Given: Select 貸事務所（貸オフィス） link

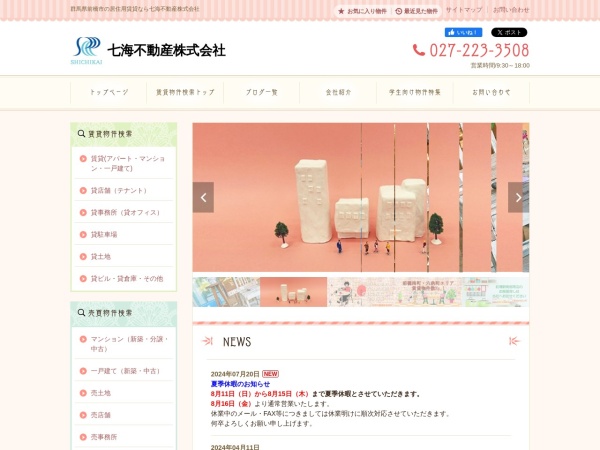Looking at the screenshot, I should coord(124,212).
